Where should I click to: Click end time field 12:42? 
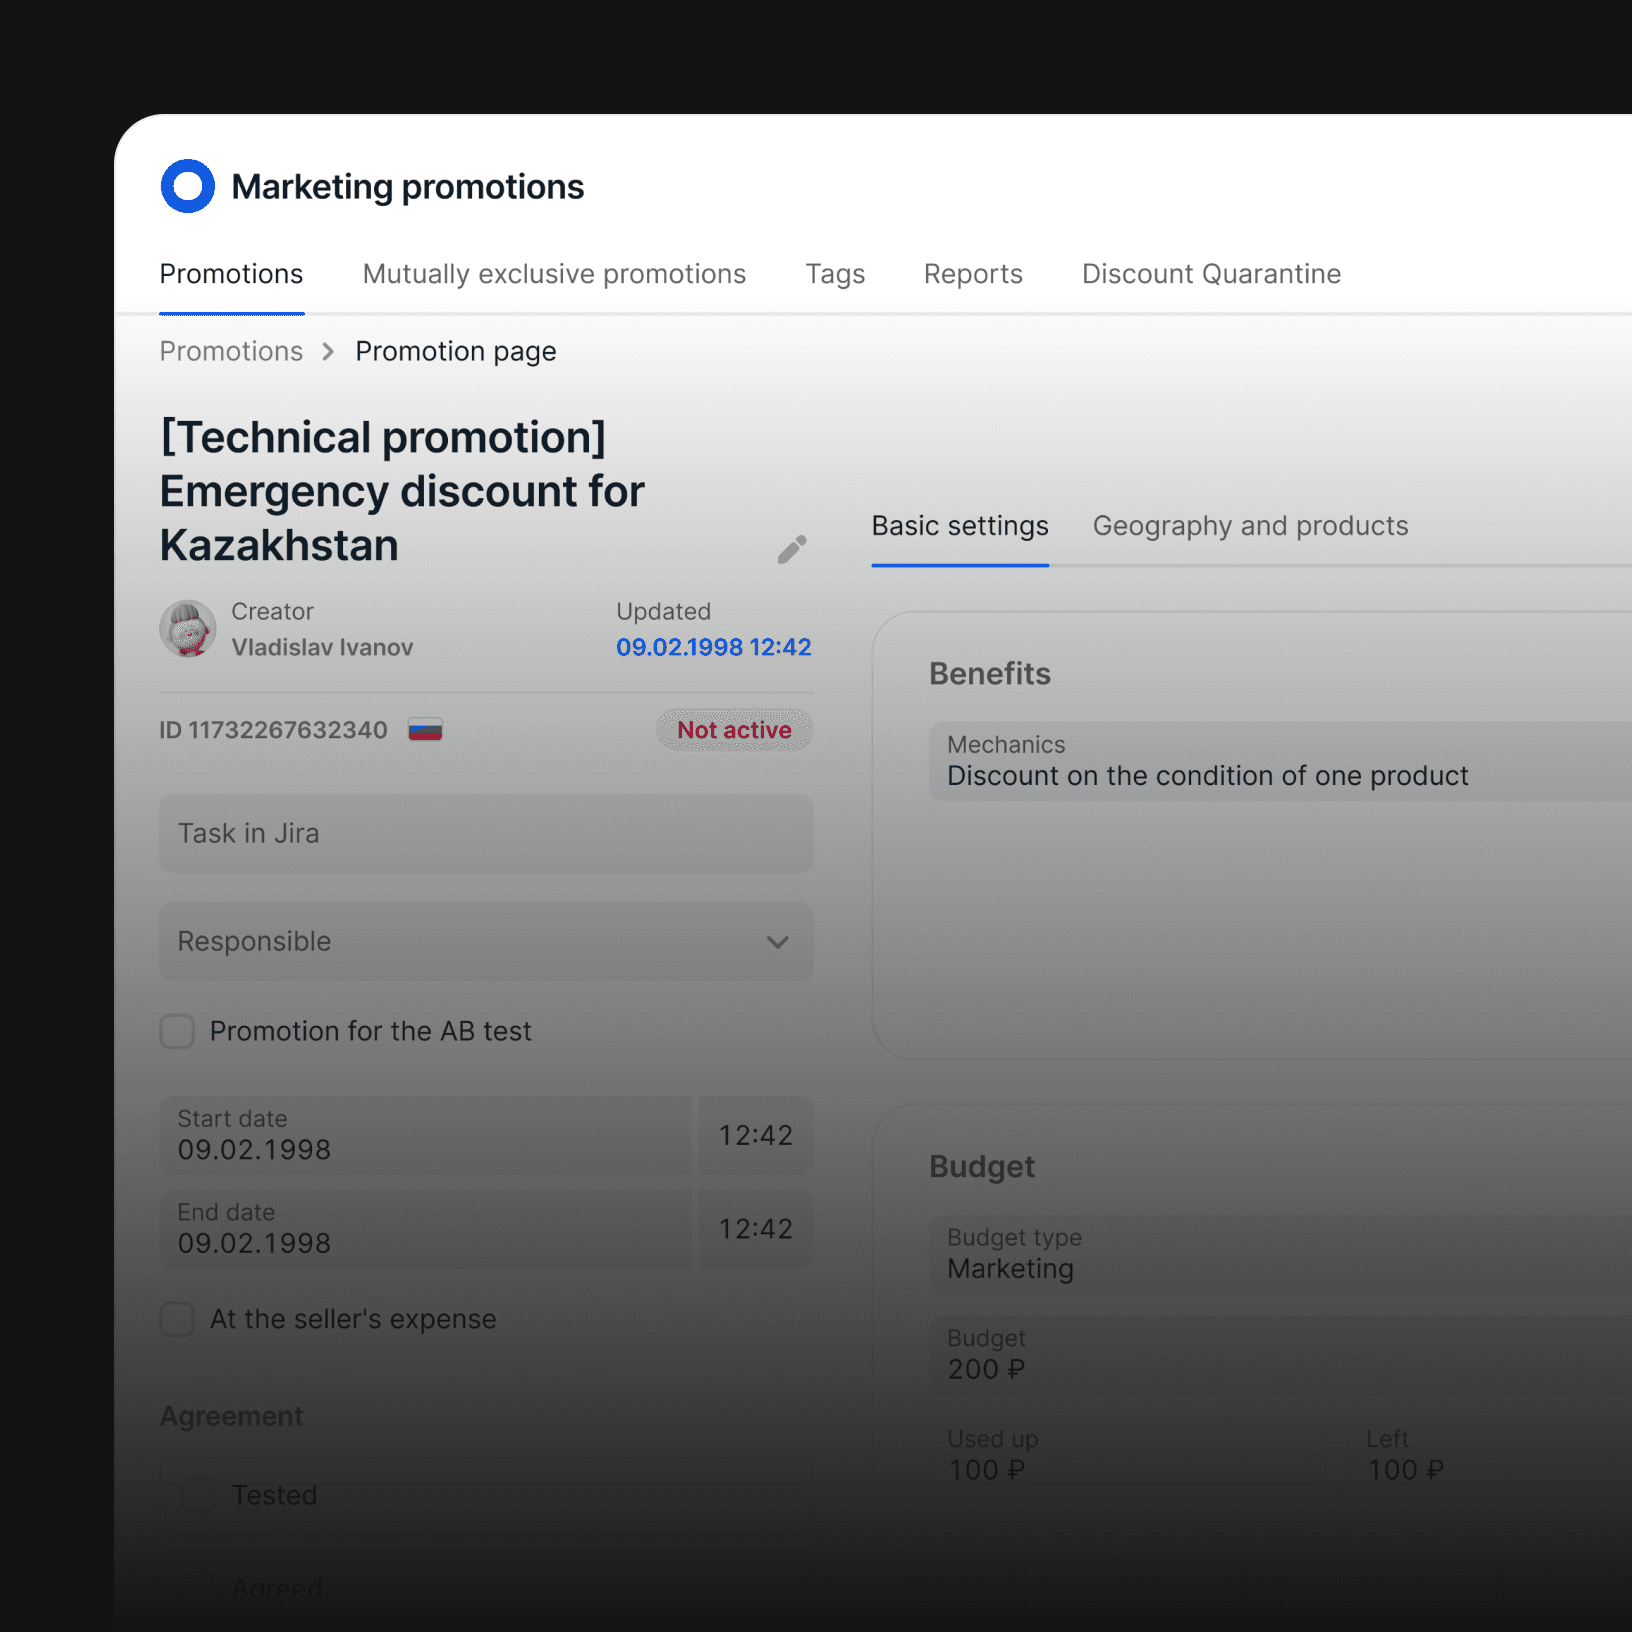point(755,1229)
